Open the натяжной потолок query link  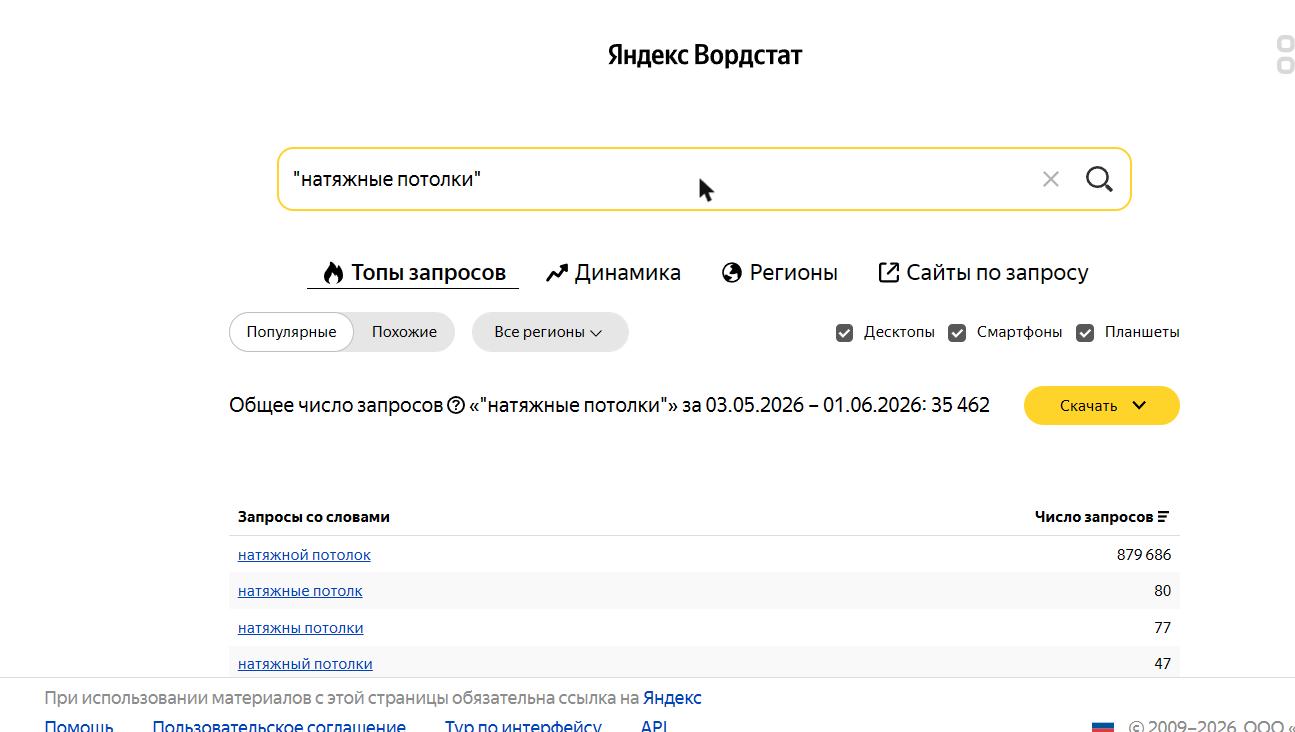point(304,555)
